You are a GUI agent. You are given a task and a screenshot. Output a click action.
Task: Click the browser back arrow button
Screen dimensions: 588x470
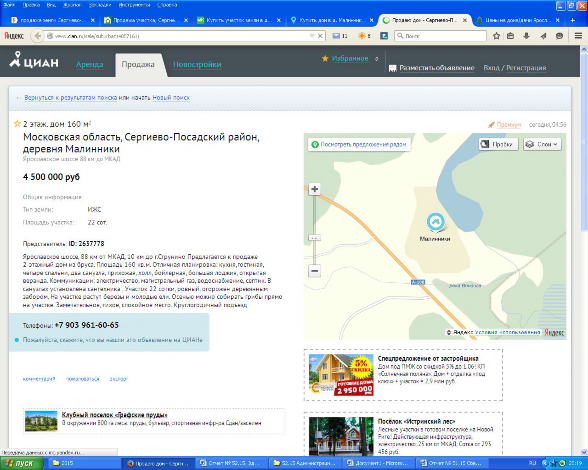37,36
